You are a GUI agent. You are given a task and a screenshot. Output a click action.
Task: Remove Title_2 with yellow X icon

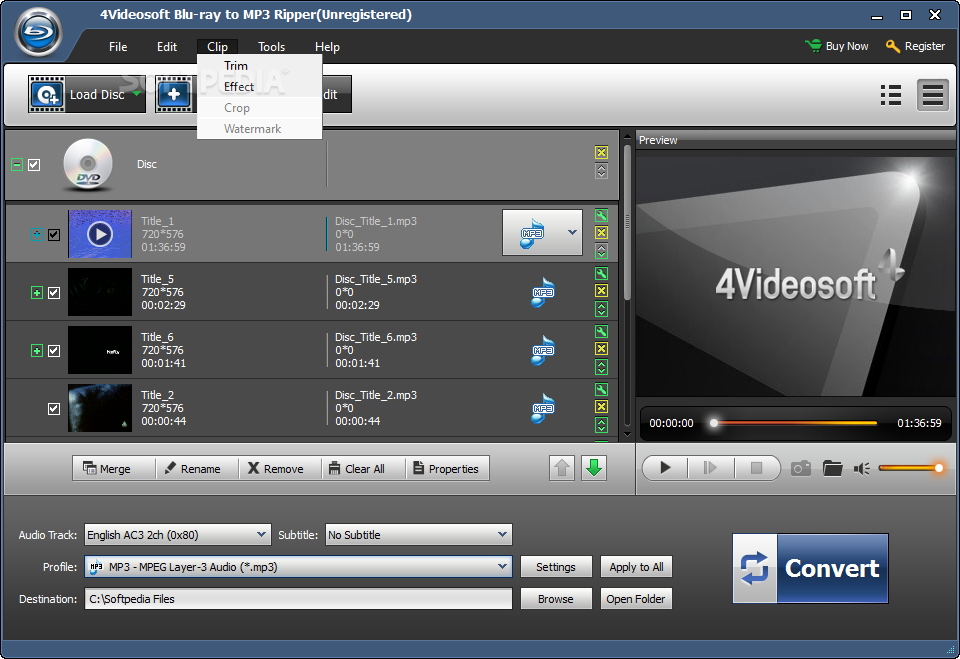pos(601,407)
